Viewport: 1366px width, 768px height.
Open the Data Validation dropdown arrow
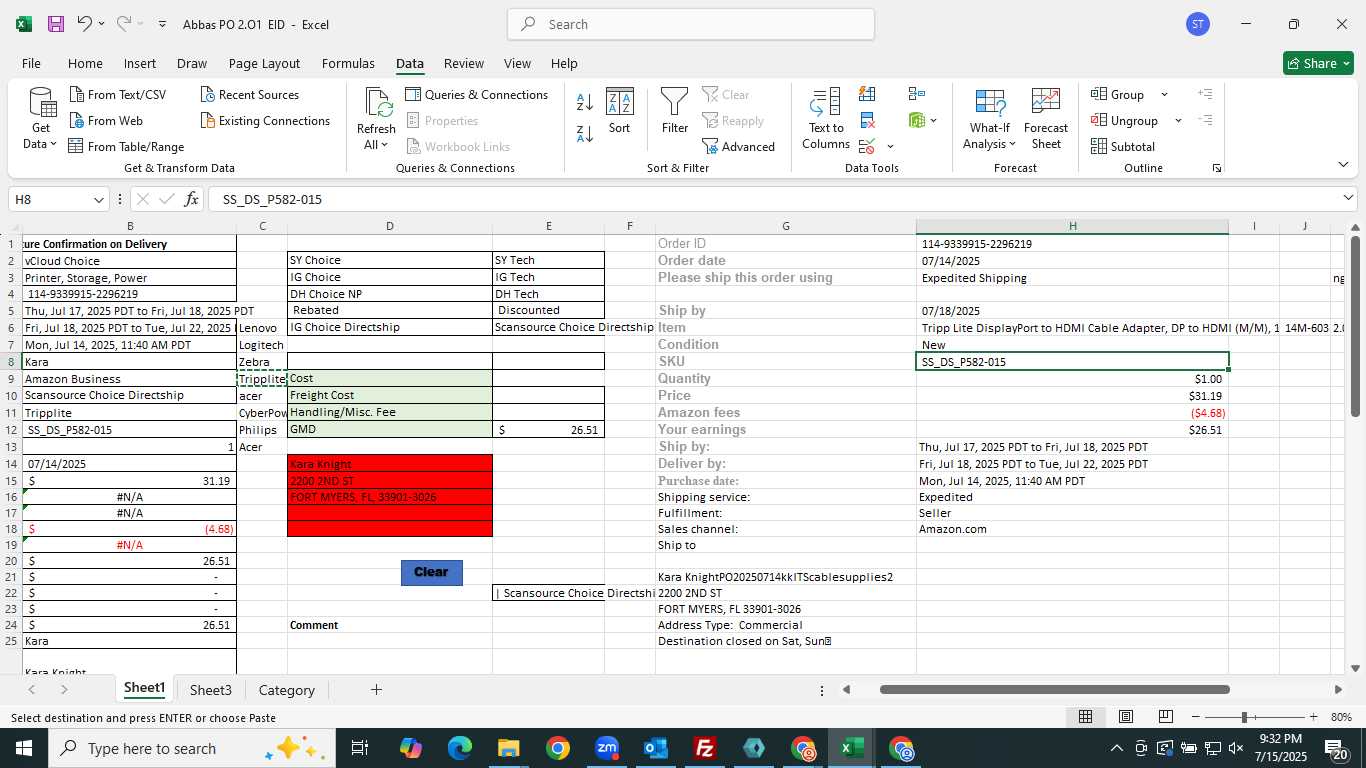(890, 147)
